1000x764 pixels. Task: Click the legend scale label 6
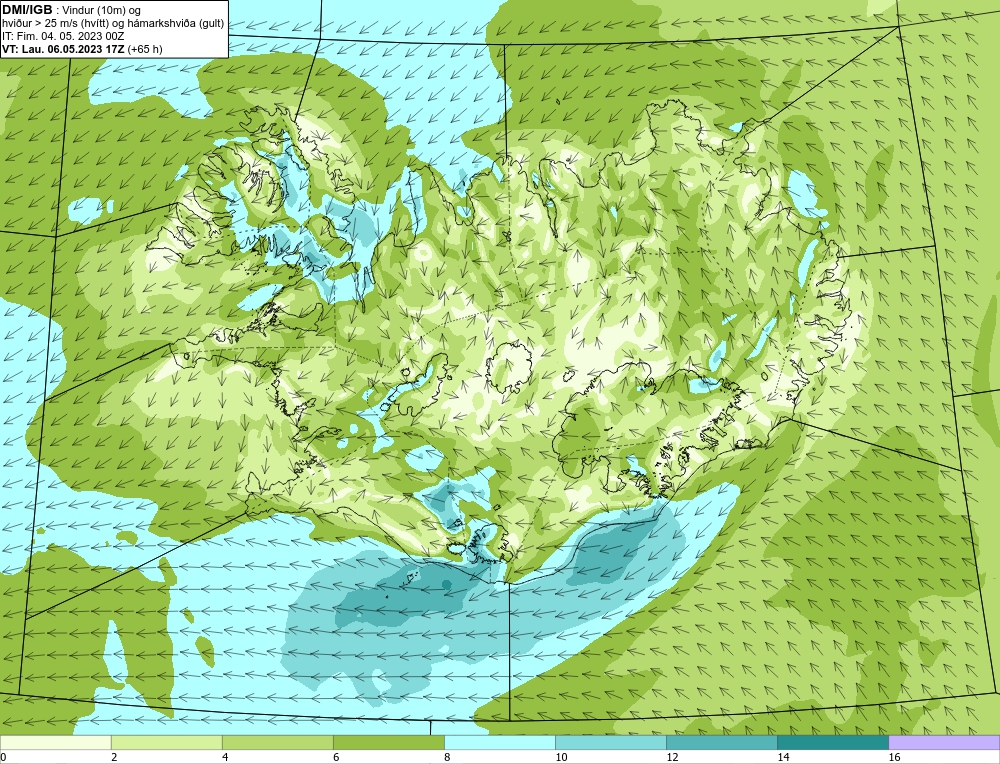pos(336,757)
